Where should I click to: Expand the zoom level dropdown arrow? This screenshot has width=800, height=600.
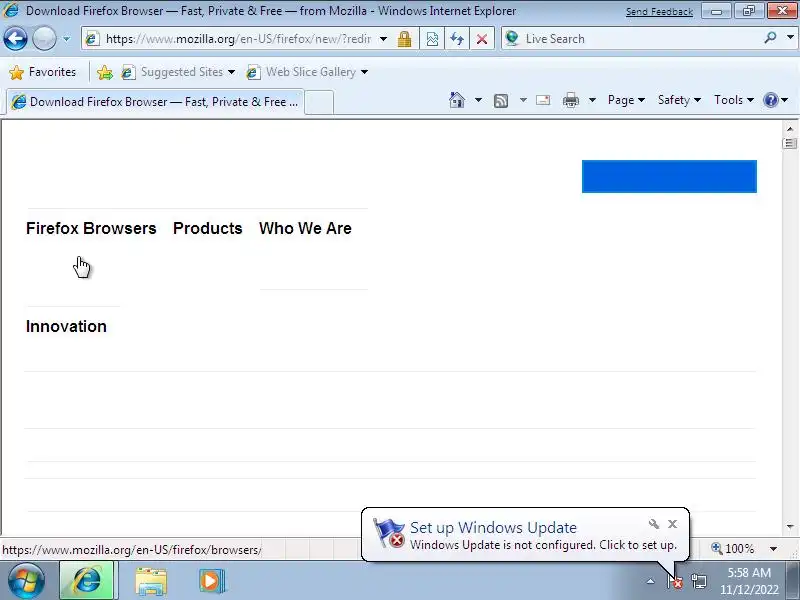click(773, 549)
